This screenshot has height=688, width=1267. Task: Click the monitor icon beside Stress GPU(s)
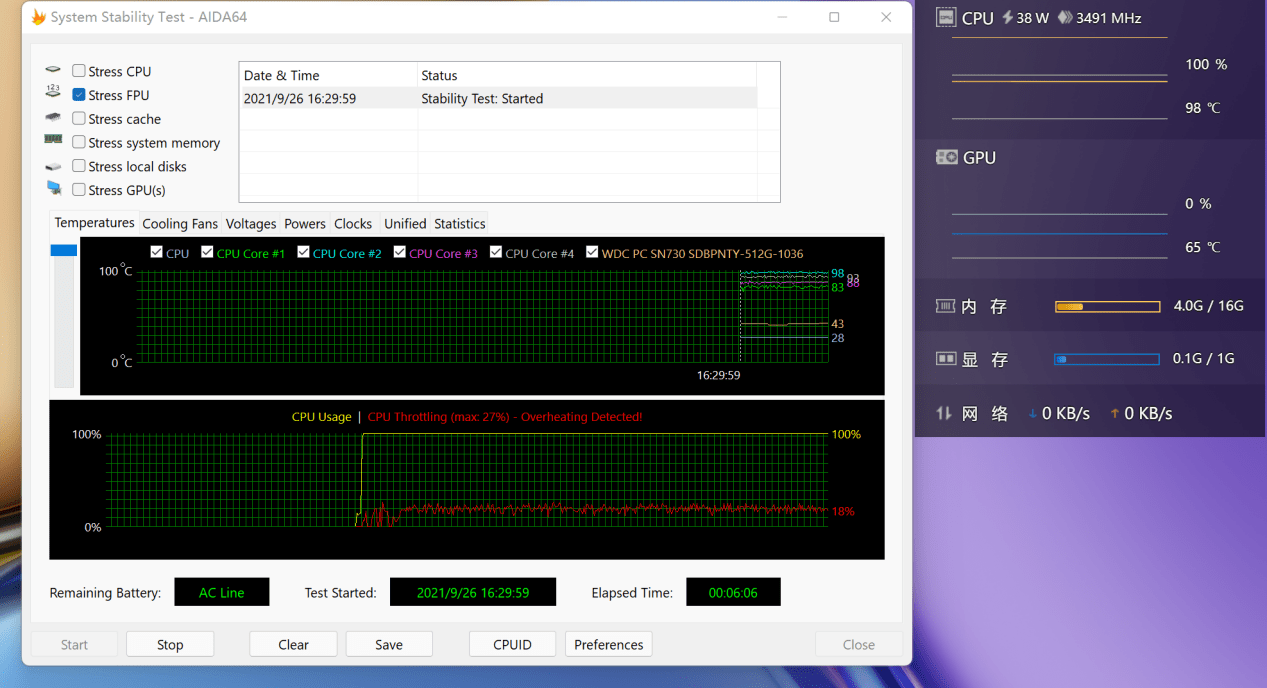pyautogui.click(x=53, y=189)
